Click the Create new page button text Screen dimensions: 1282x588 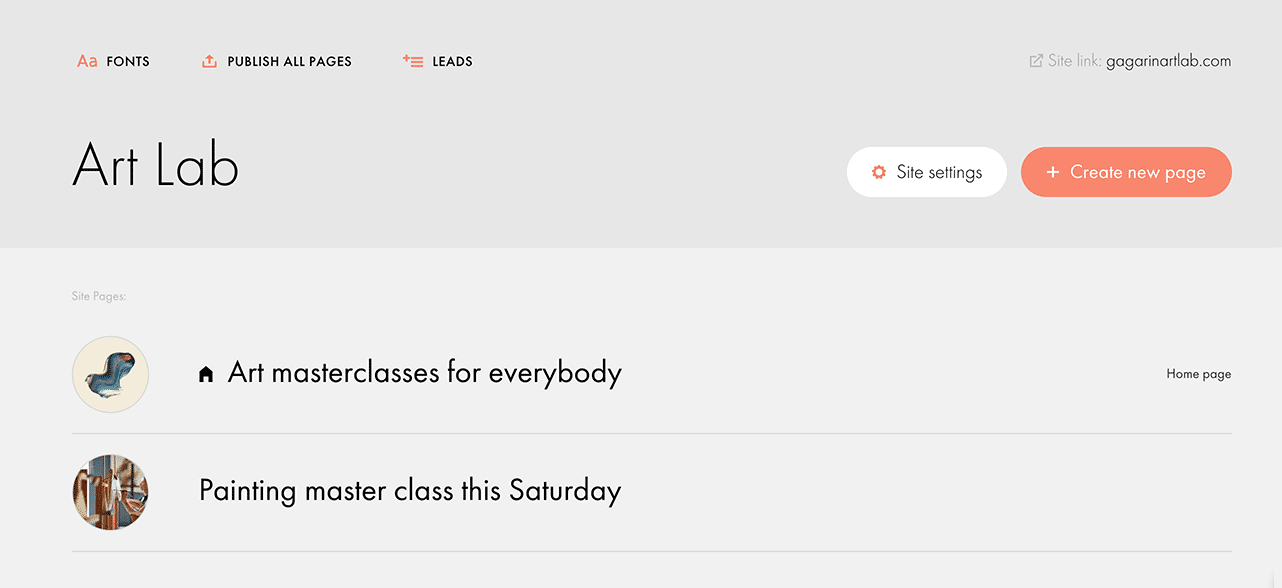1138,172
